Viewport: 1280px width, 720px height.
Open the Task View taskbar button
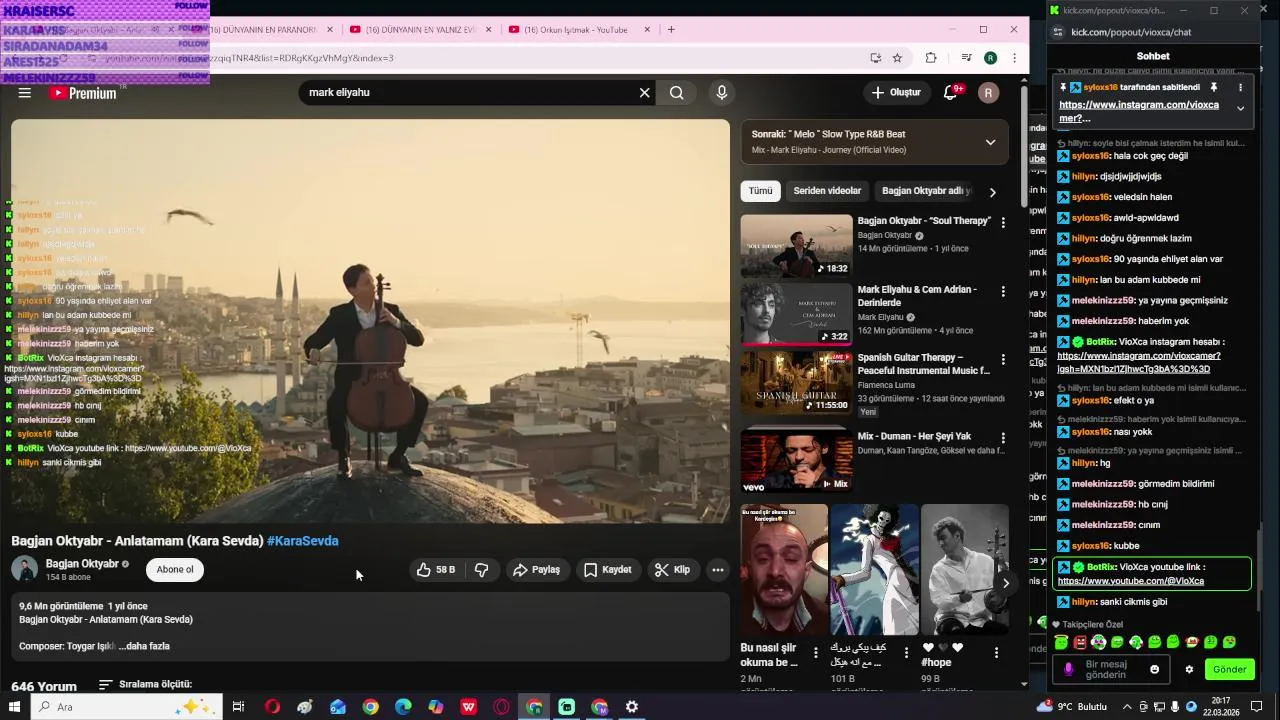[x=238, y=707]
